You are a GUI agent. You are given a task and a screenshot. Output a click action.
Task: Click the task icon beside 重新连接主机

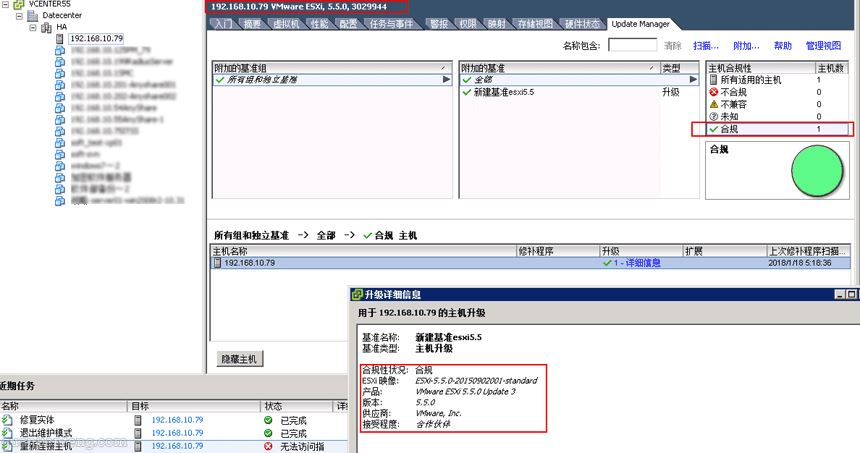coord(7,446)
